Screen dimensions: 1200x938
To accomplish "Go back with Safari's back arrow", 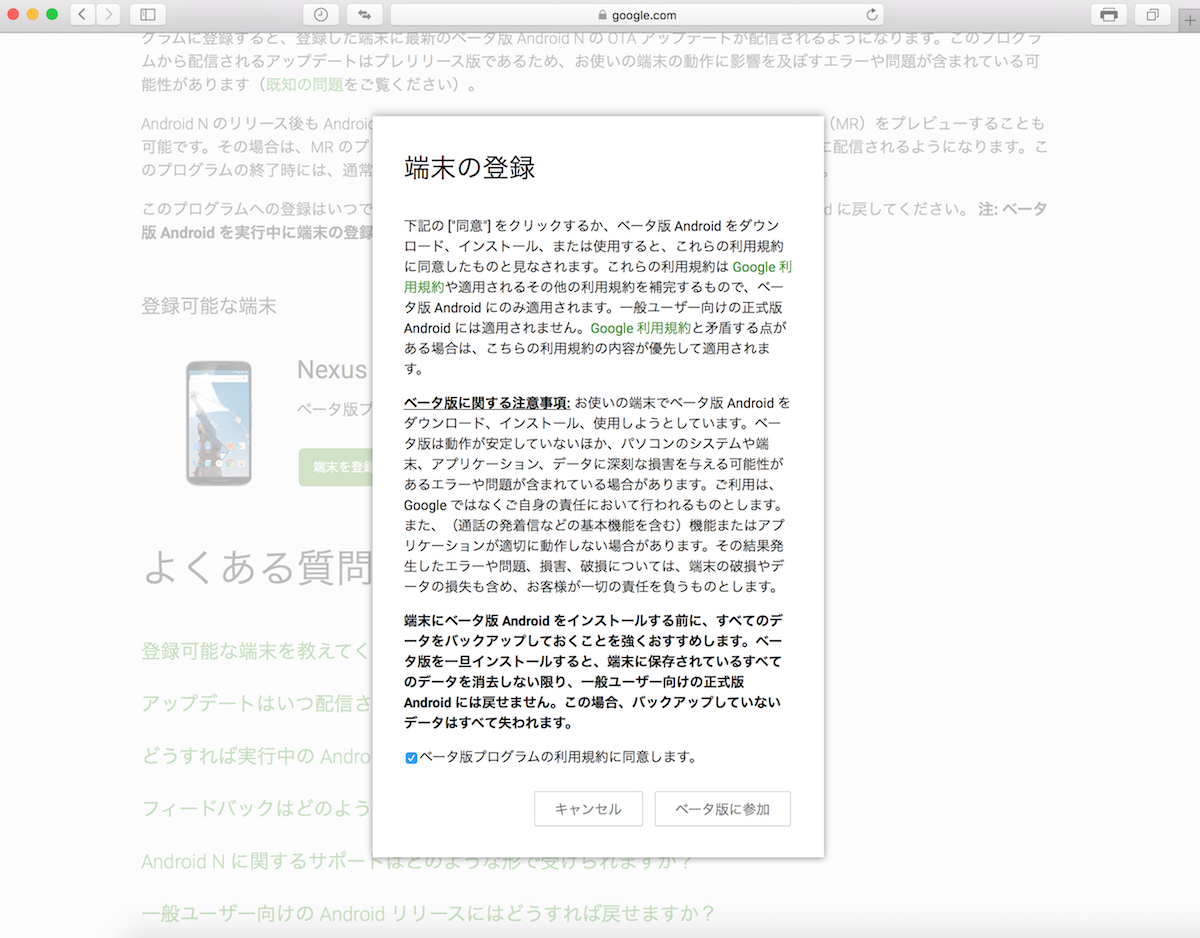I will click(81, 14).
